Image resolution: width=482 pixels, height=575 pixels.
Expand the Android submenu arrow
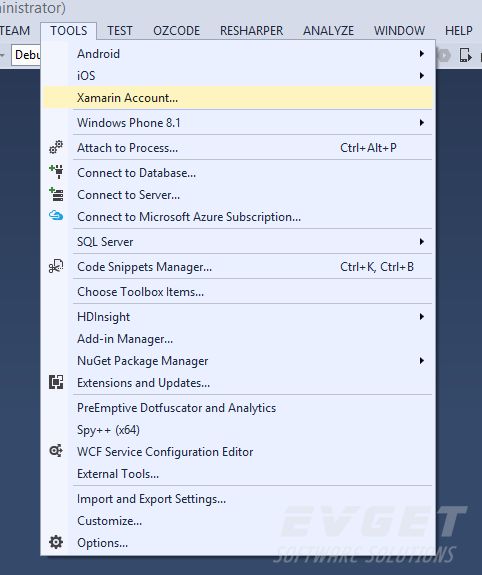coord(422,54)
